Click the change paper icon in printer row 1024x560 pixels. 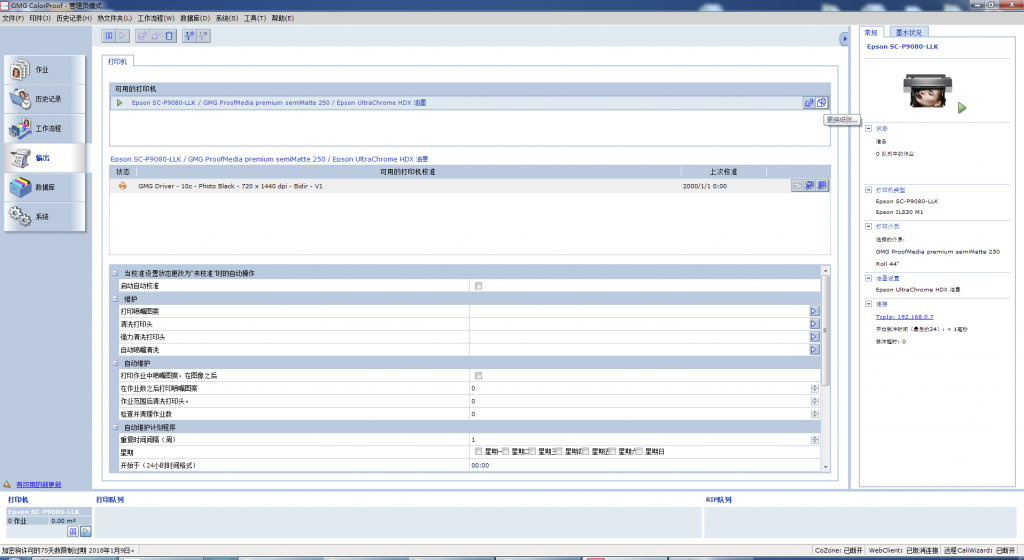(x=822, y=102)
